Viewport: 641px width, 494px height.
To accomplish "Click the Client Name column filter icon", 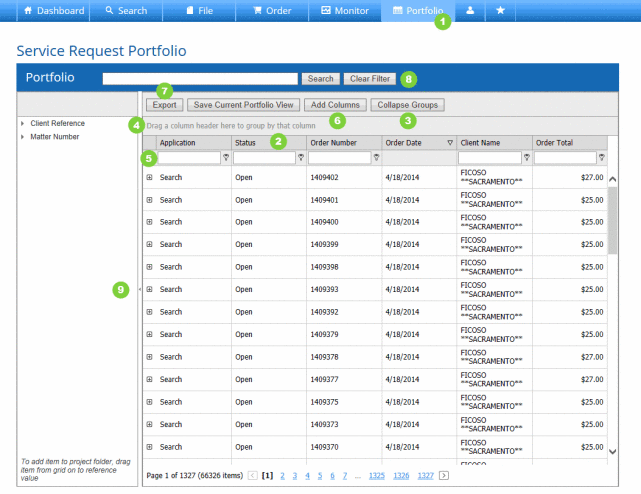I will point(527,157).
